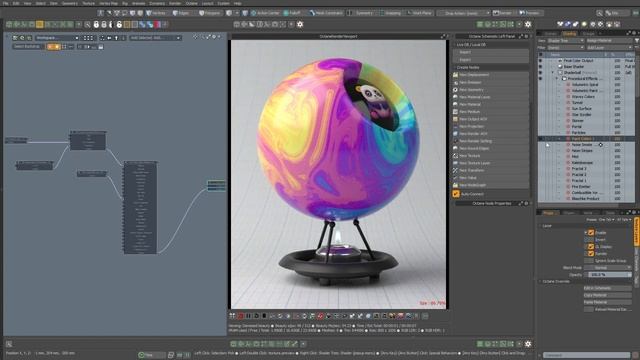The image size is (640, 360).
Task: Open the Add Selected dropdown in schematic
Action: click(156, 38)
